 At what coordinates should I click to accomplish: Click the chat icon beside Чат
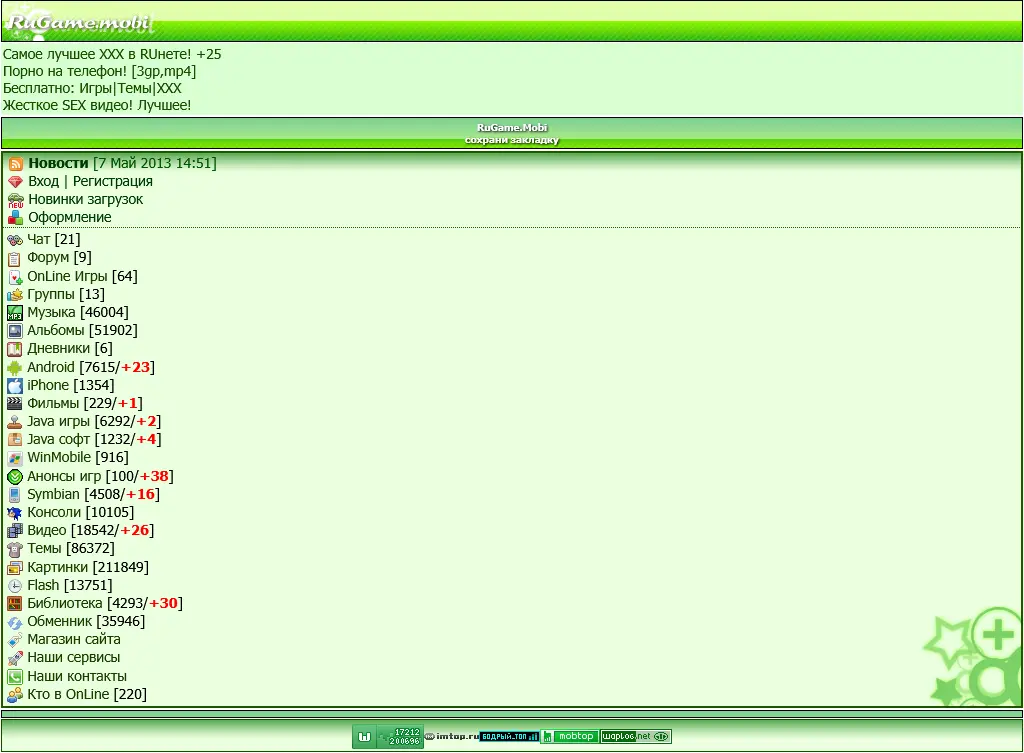click(14, 240)
